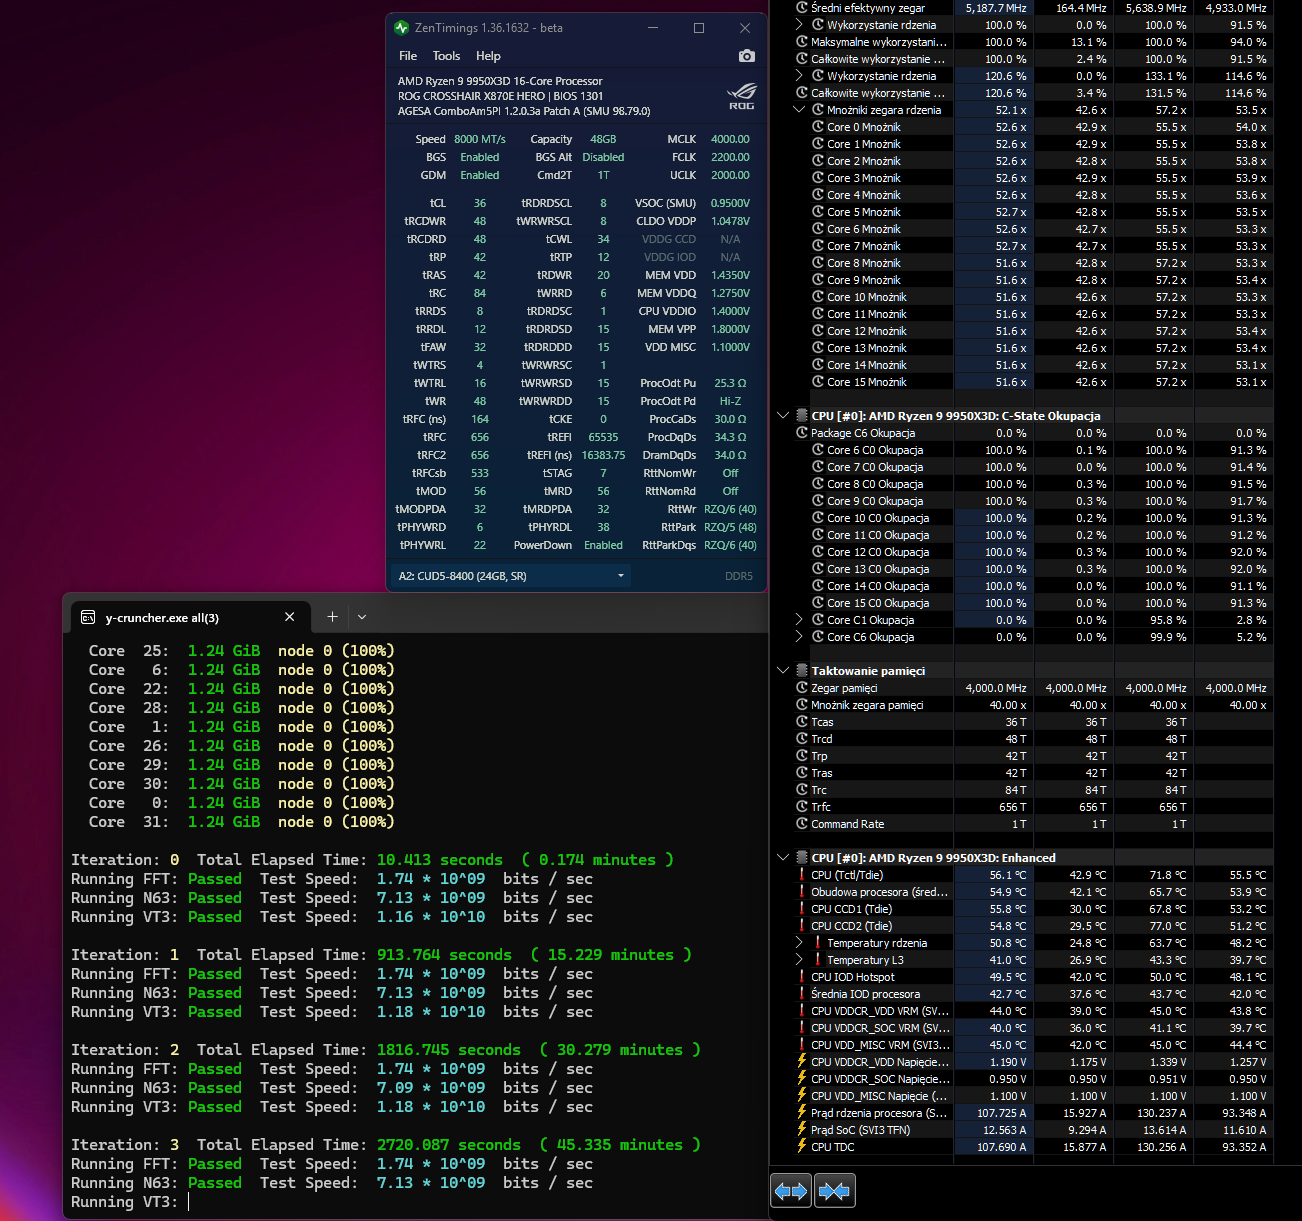Click the CPU CCD2 (Tdie) maximum value 77.0 °C
The height and width of the screenshot is (1221, 1302).
coord(1168,926)
